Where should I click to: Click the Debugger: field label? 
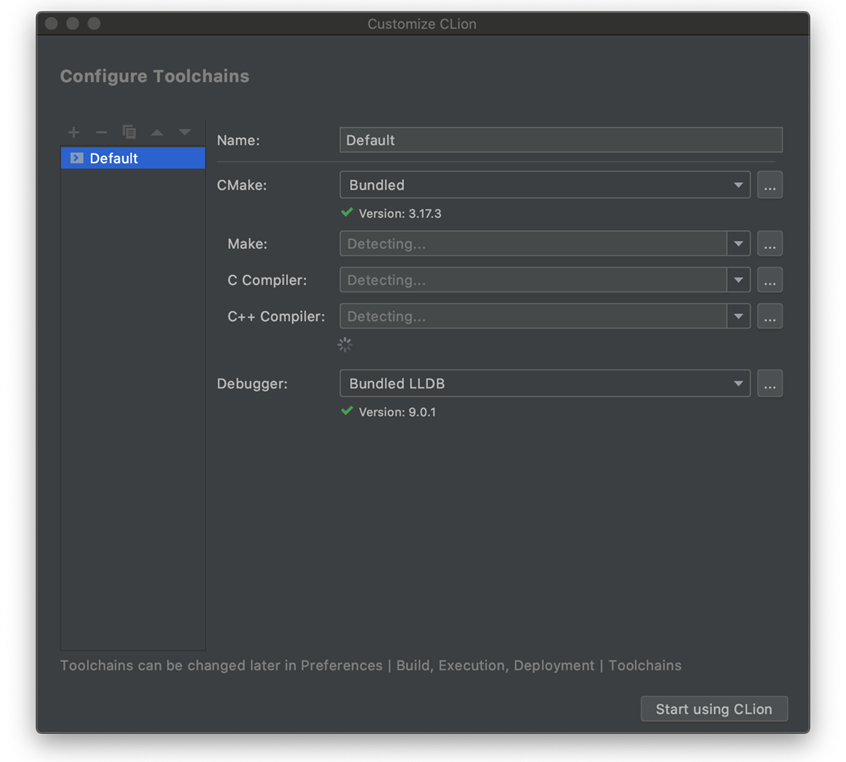252,384
